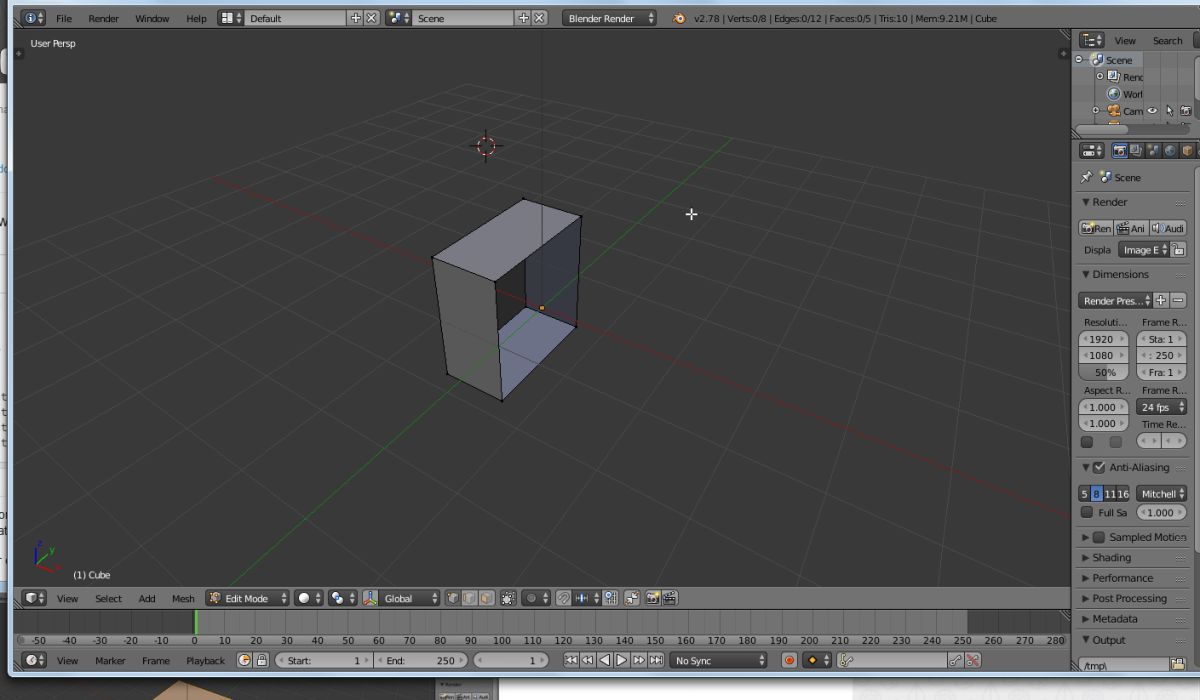
Task: Click face select mode icon
Action: pos(486,598)
